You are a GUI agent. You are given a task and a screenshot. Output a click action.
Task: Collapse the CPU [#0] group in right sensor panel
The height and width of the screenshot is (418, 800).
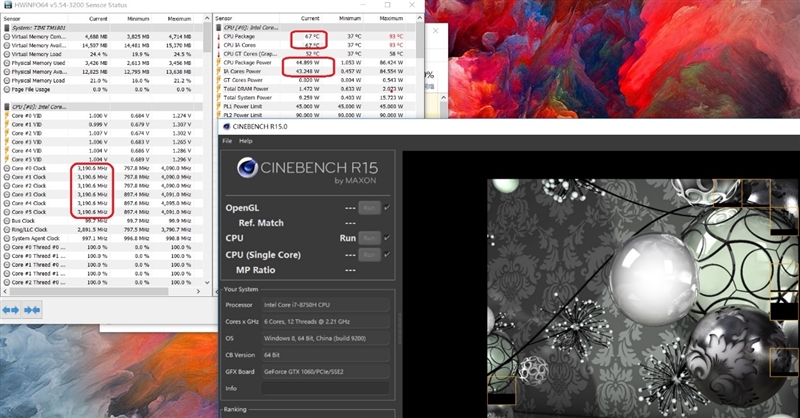(x=220, y=27)
